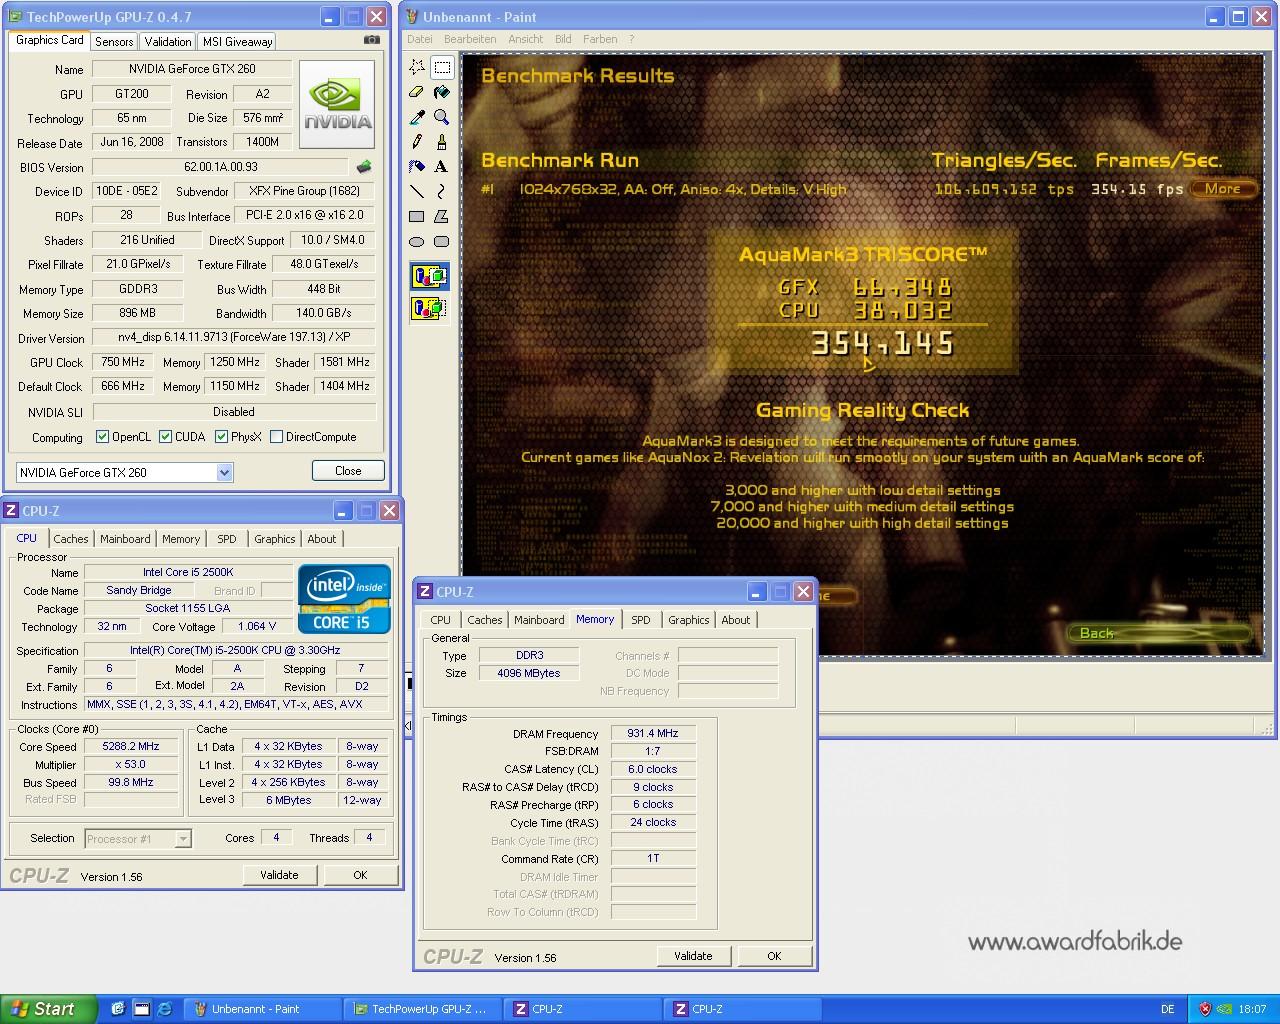
Task: Open the GPU selection dropdown in GPU-Z
Action: point(224,472)
